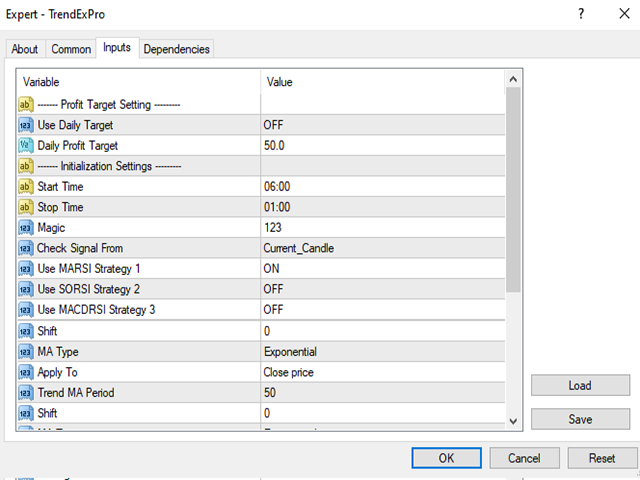Select the 'Magic' label
The height and width of the screenshot is (480, 640).
[x=51, y=227]
